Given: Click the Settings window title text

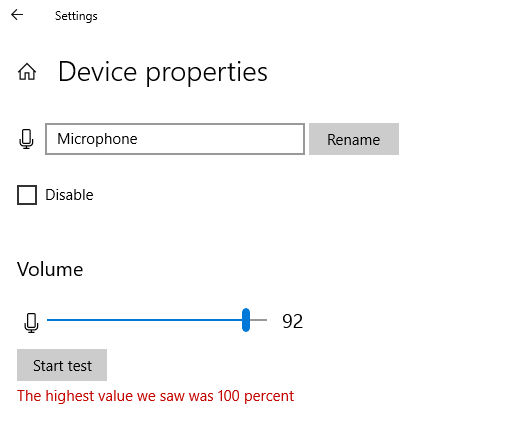Looking at the screenshot, I should click(76, 16).
